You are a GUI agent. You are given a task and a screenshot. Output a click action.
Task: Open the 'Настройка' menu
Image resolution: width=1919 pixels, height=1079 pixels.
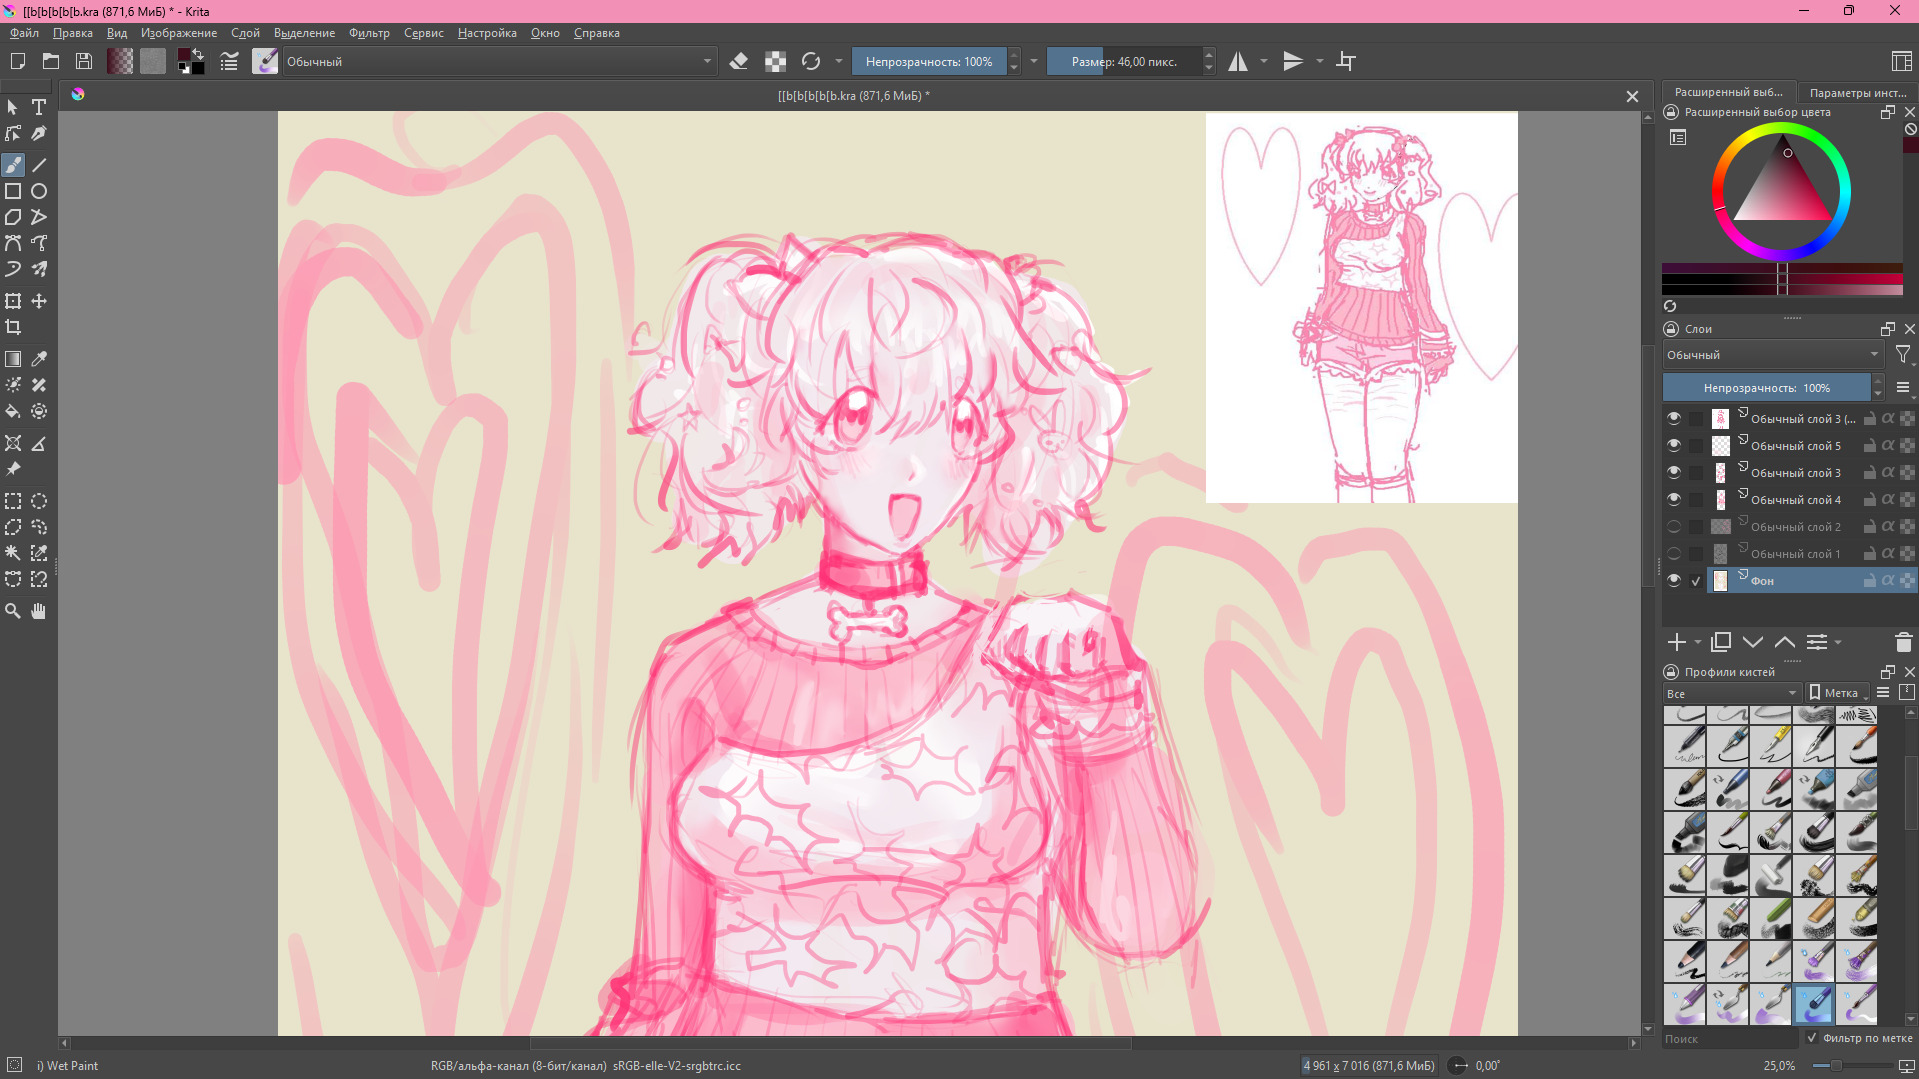487,33
